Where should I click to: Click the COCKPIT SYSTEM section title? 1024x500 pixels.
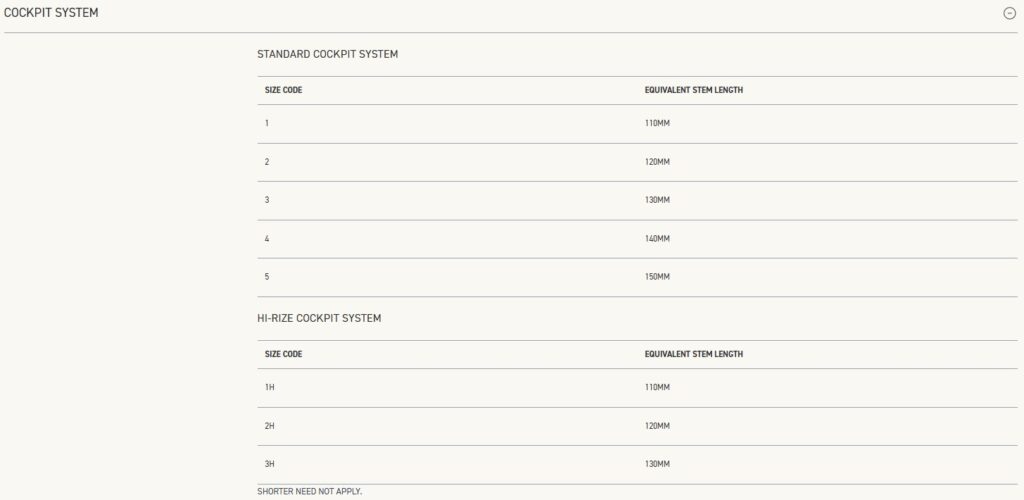tap(51, 12)
